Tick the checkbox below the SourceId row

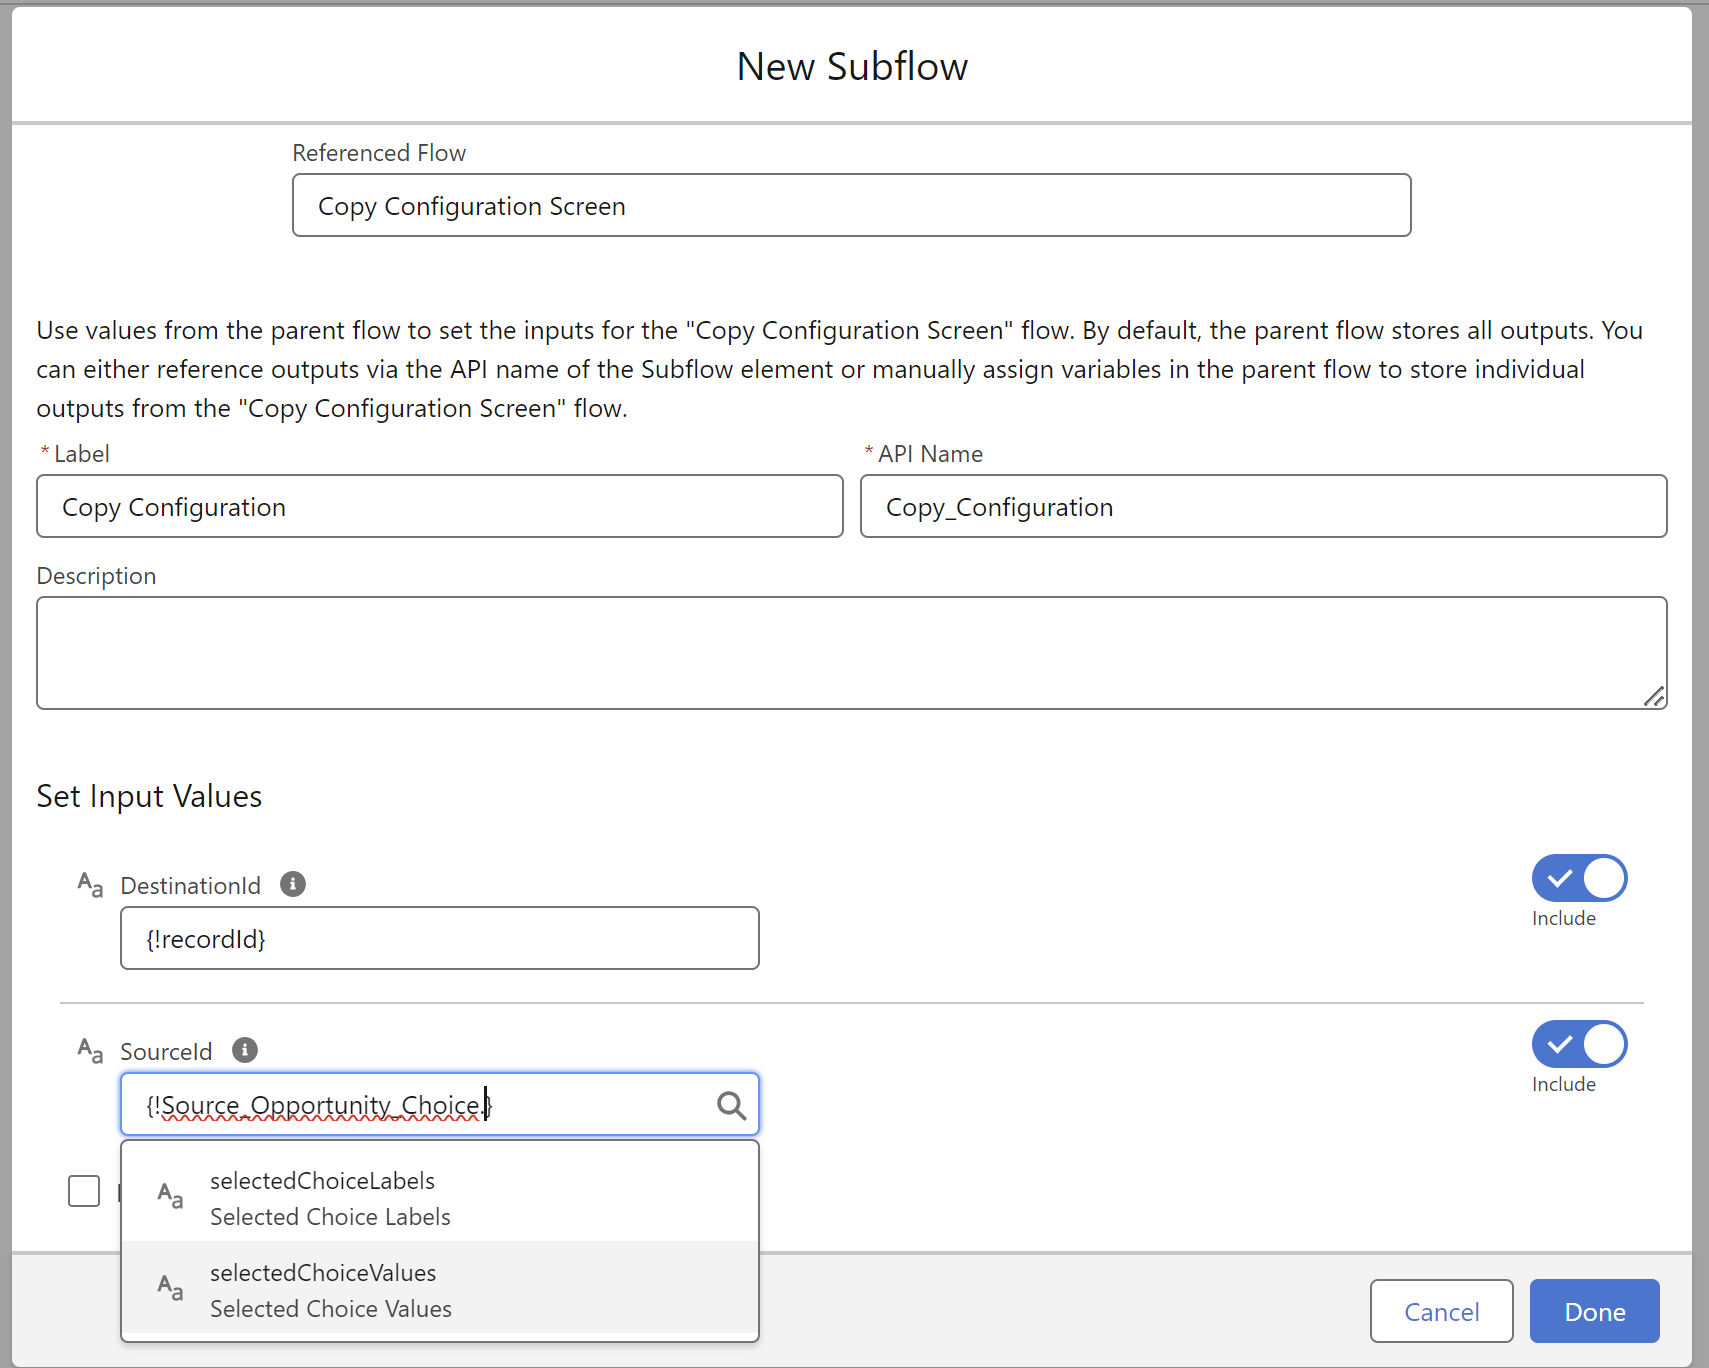pos(84,1191)
